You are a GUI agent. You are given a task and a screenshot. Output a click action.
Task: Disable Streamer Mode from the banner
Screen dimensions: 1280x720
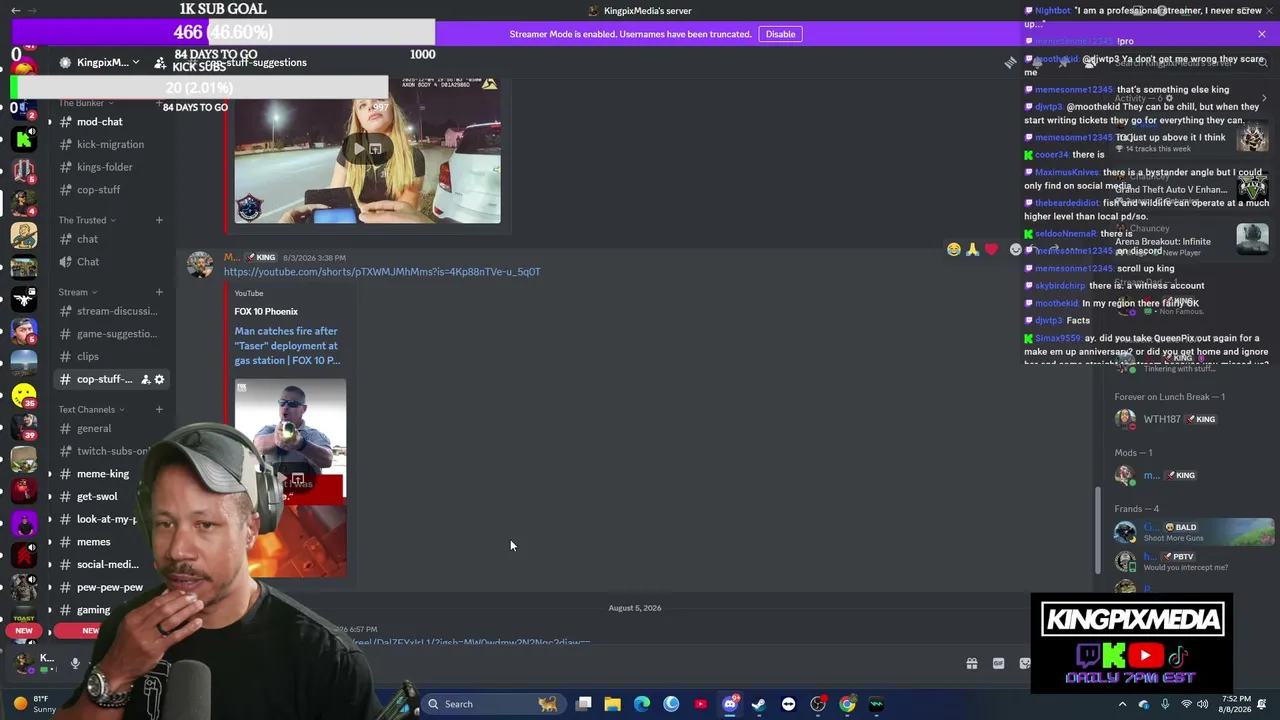[x=780, y=34]
